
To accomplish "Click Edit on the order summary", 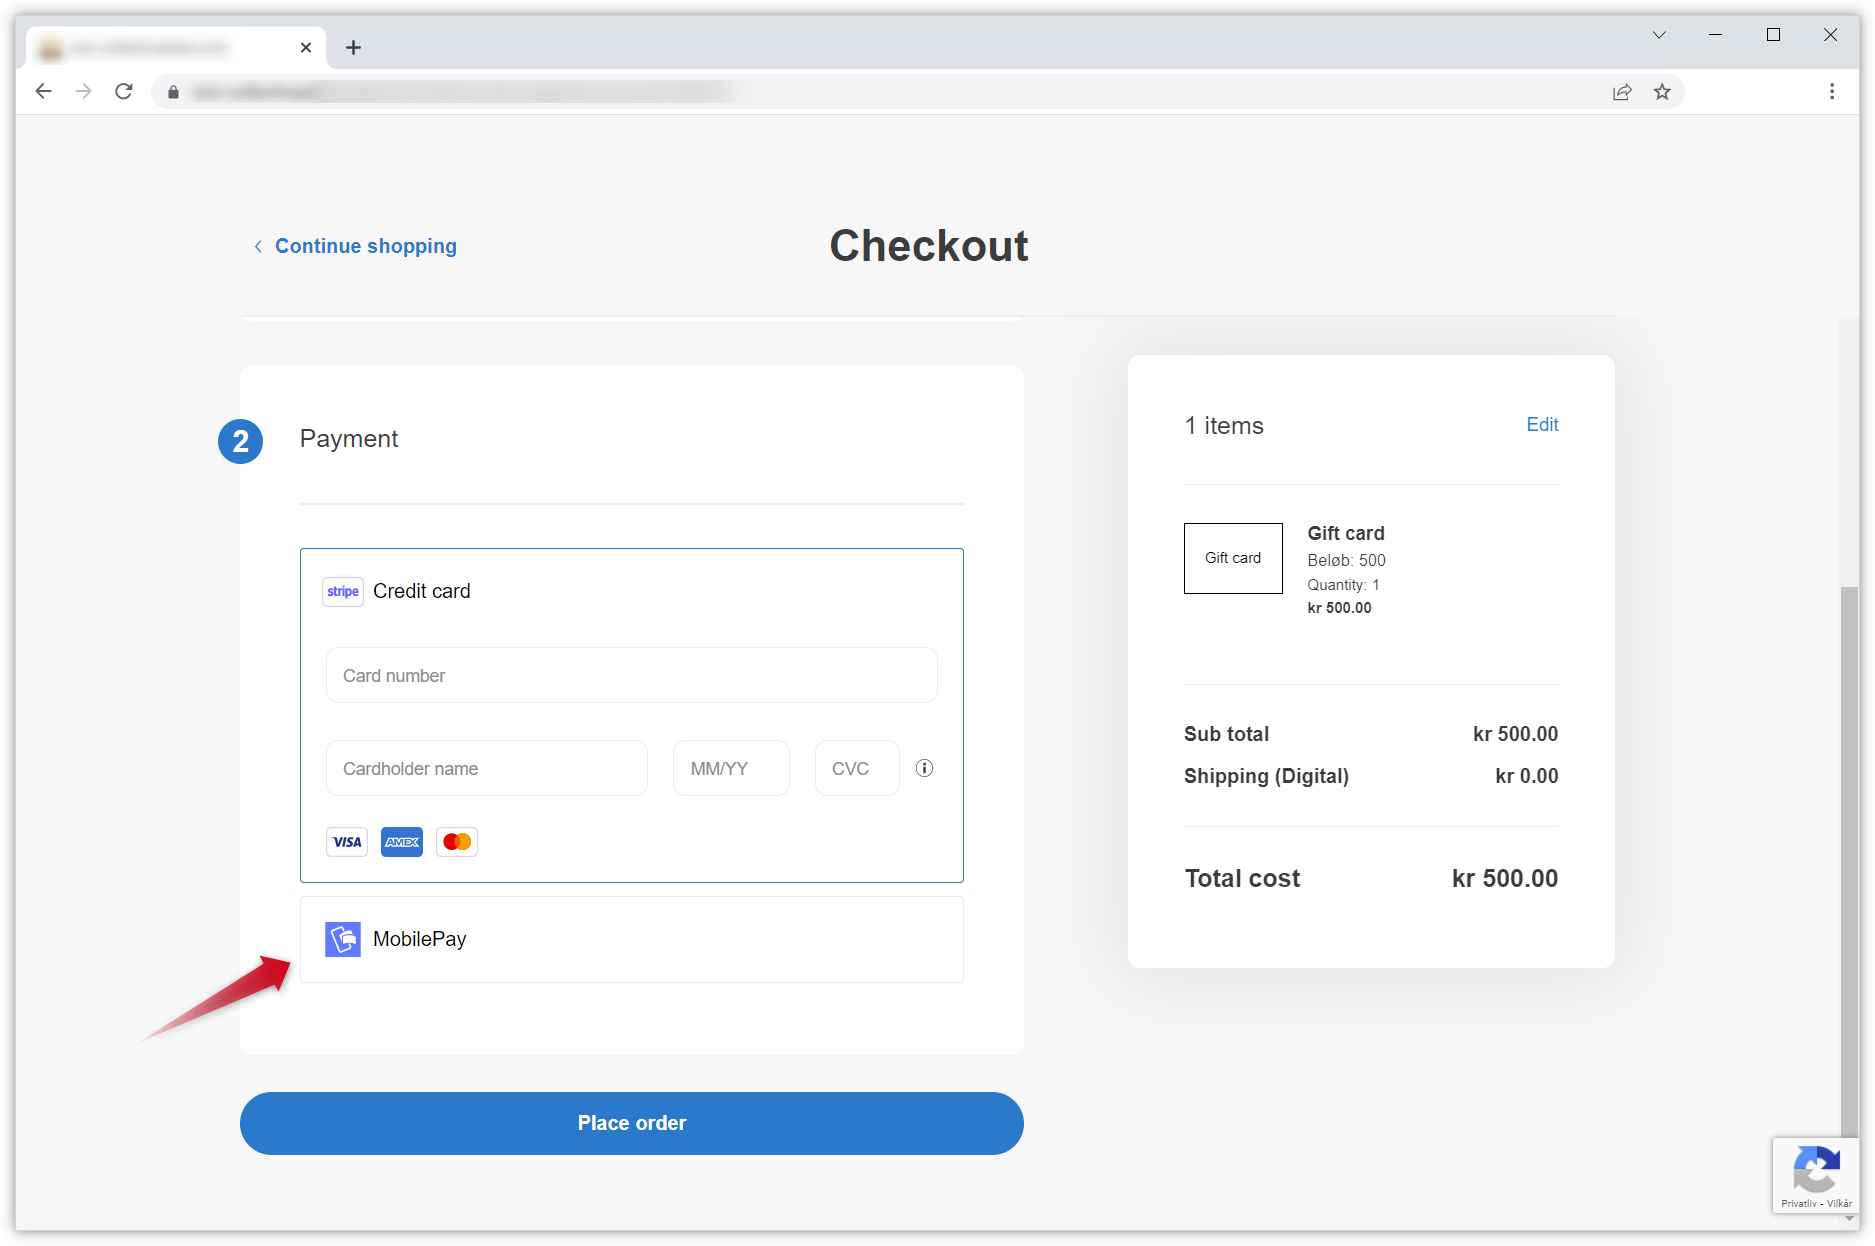I will pyautogui.click(x=1542, y=424).
